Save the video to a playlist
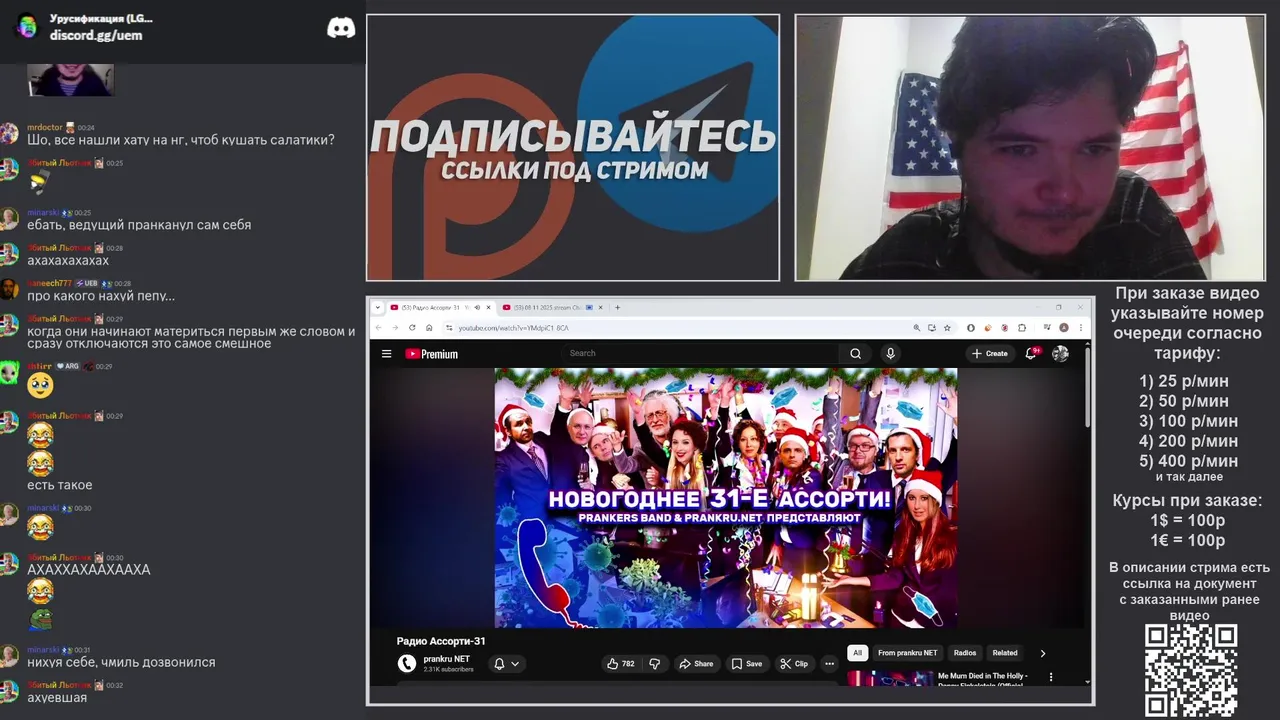This screenshot has width=1280, height=720. point(746,663)
